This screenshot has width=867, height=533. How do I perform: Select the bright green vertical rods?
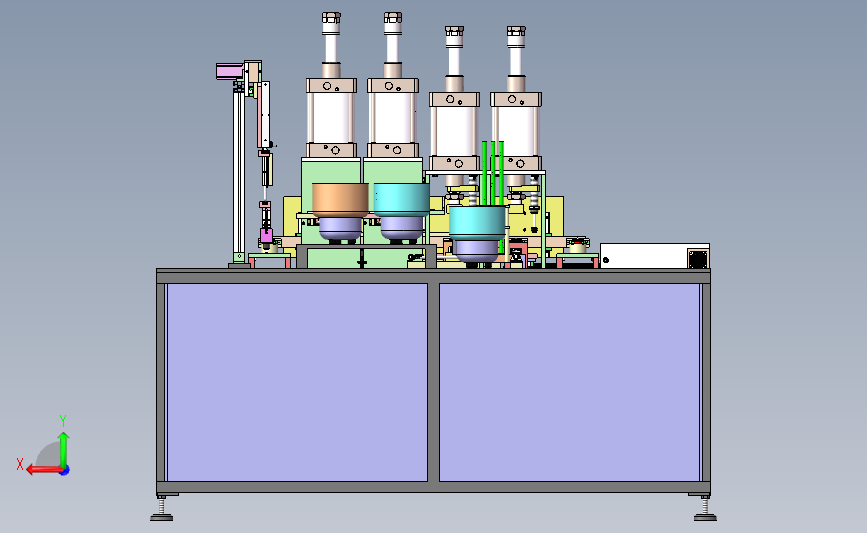493,173
